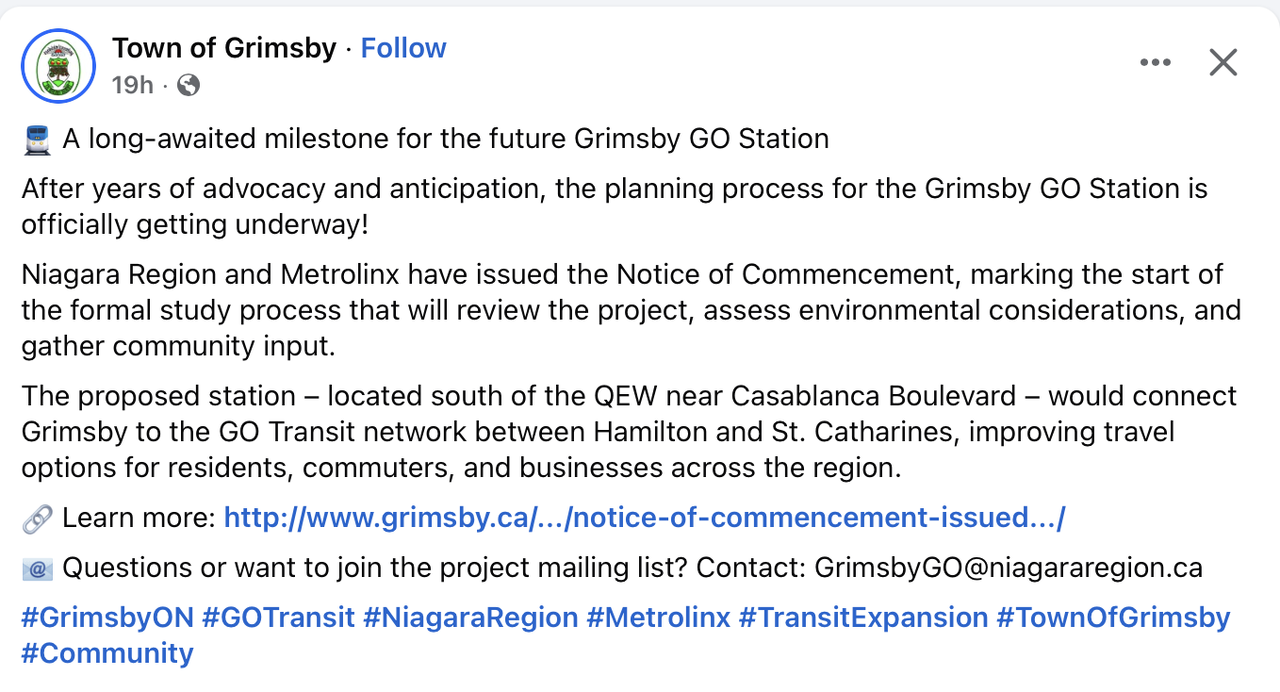Open the #GOTransit hashtag

click(278, 617)
